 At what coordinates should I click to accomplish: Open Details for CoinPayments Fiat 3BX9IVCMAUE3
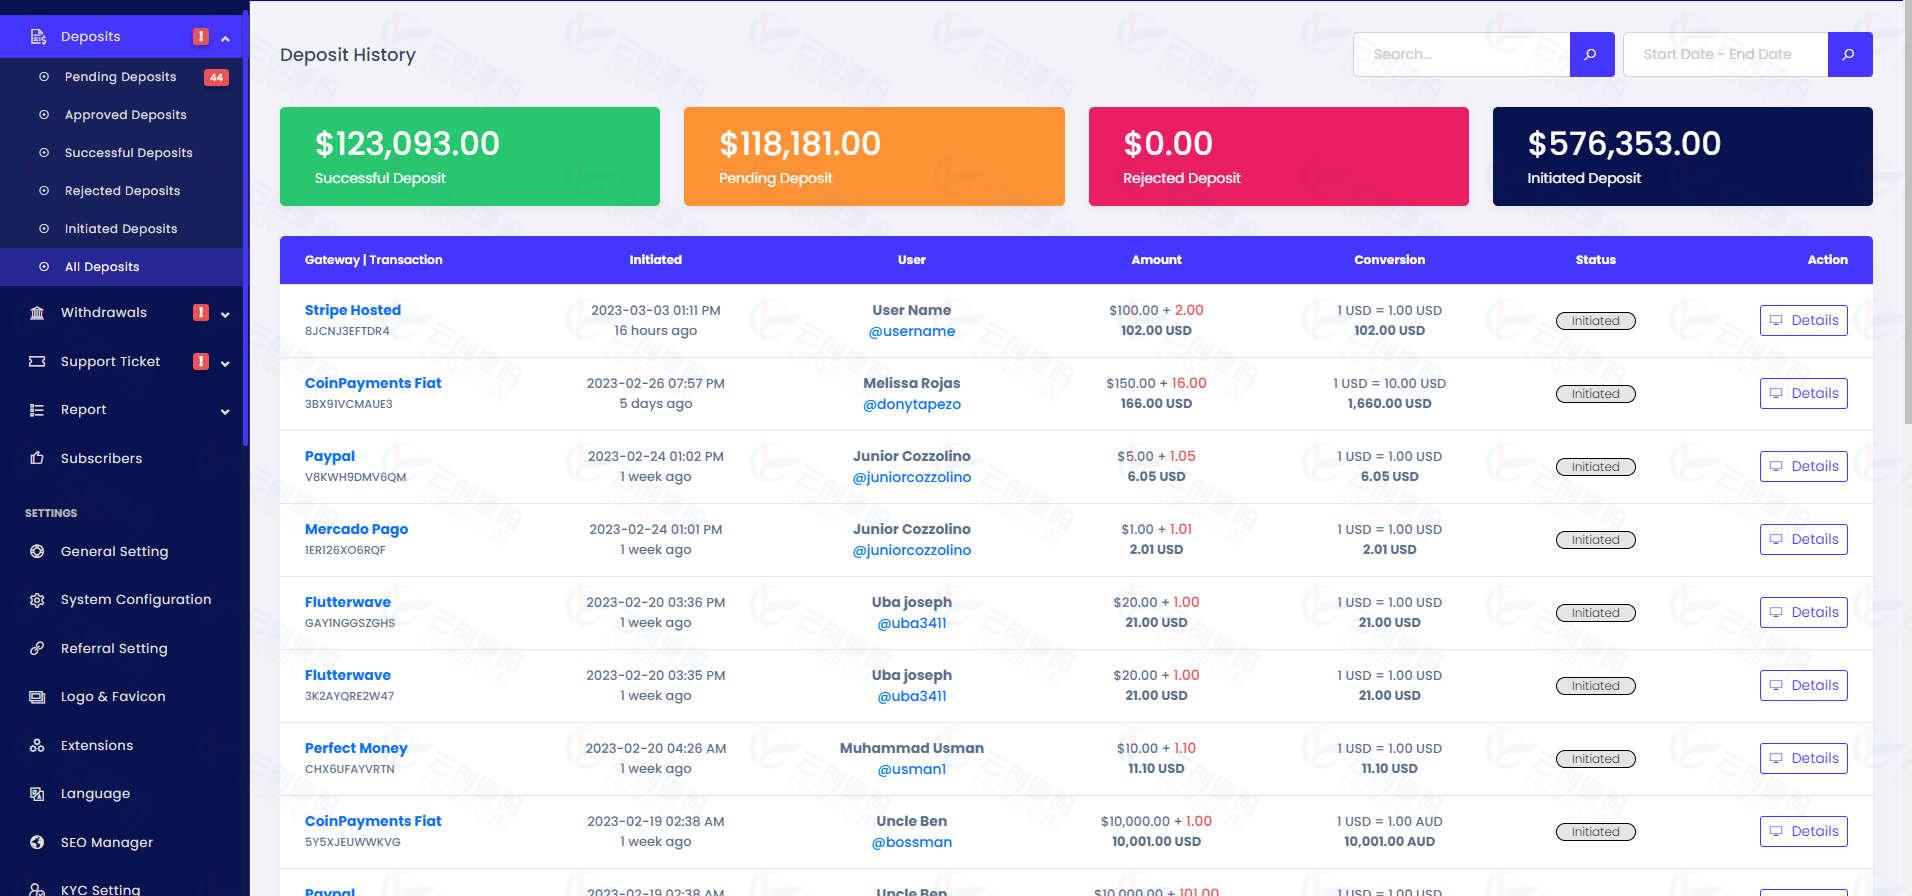point(1803,393)
